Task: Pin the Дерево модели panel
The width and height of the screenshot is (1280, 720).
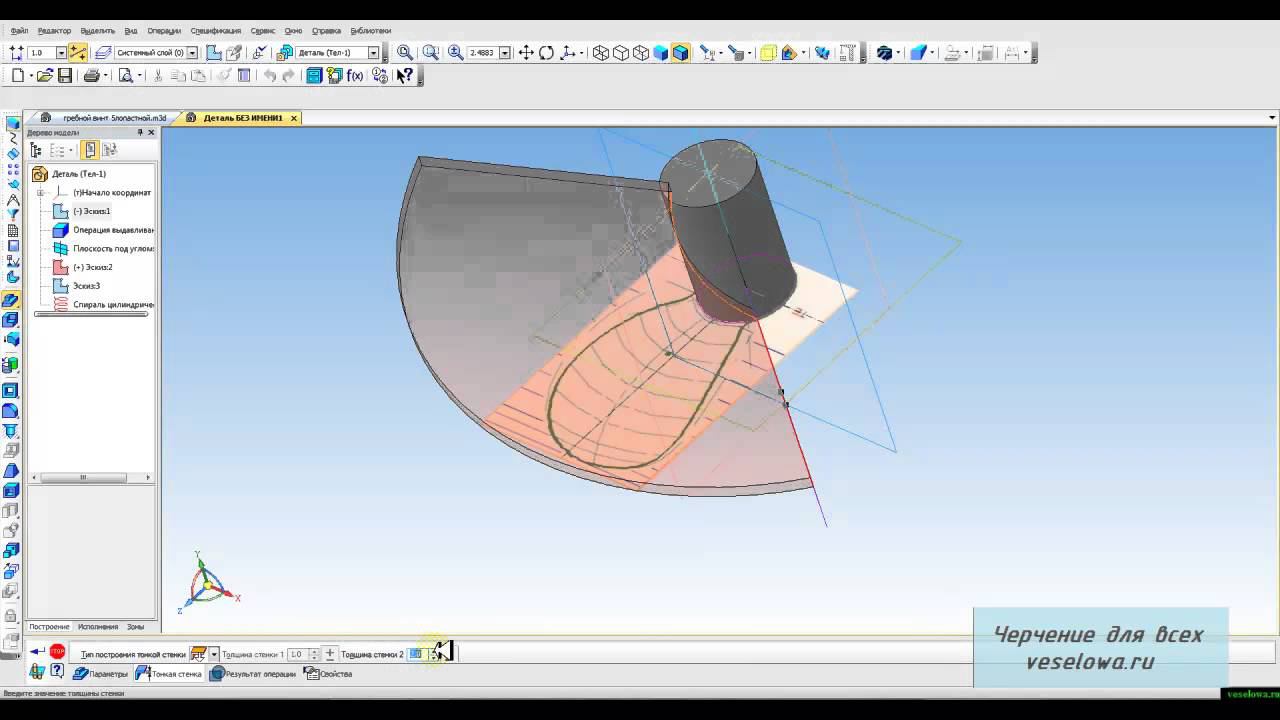Action: click(140, 132)
